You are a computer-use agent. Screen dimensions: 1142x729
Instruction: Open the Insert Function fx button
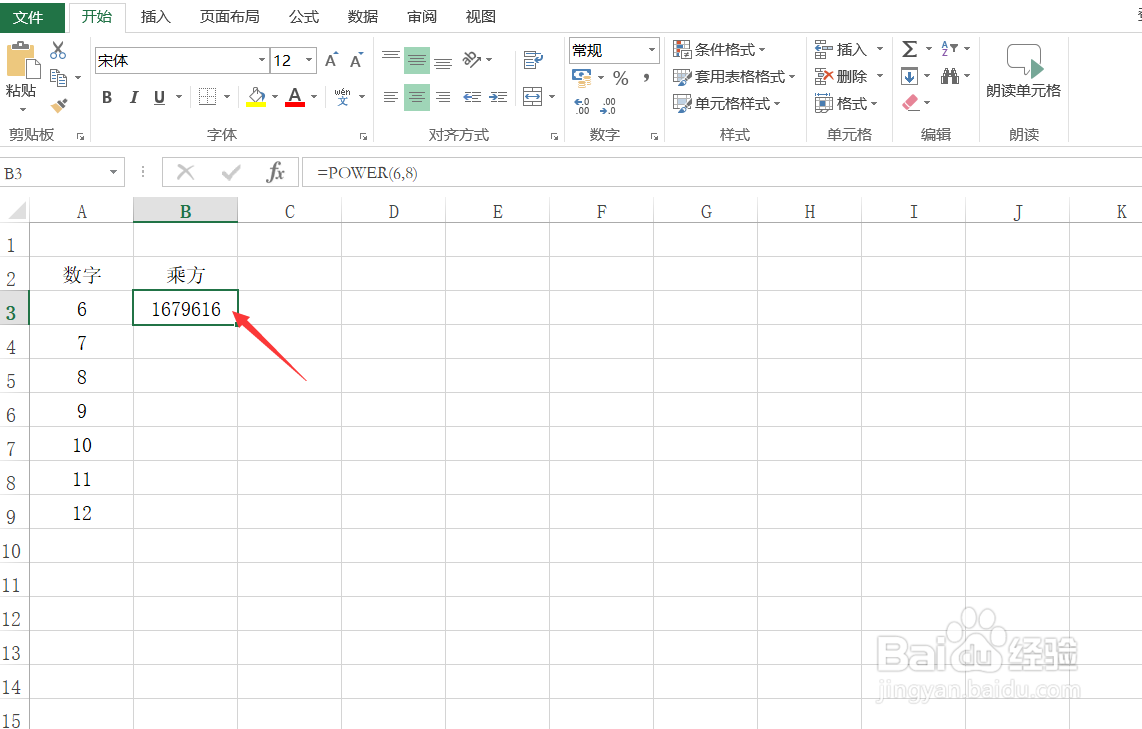point(275,172)
